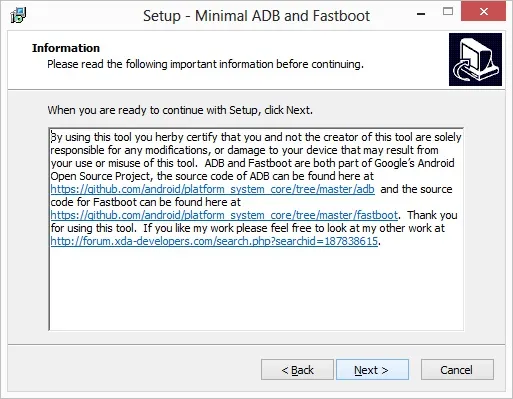Click the computer wizard image in header
Image resolution: width=513 pixels, height=399 pixels.
point(475,59)
